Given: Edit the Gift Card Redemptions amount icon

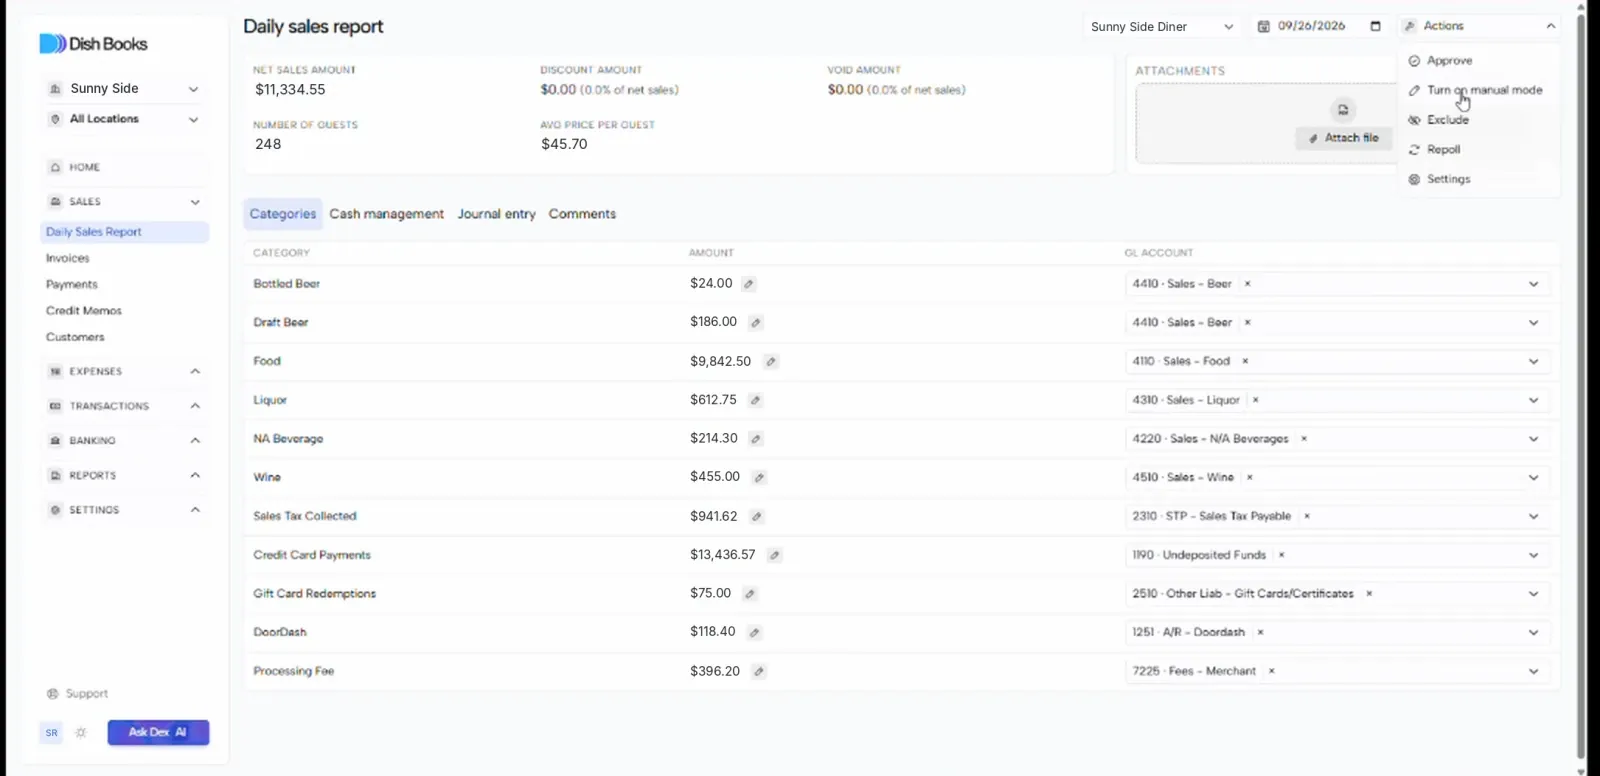Looking at the screenshot, I should pos(750,594).
